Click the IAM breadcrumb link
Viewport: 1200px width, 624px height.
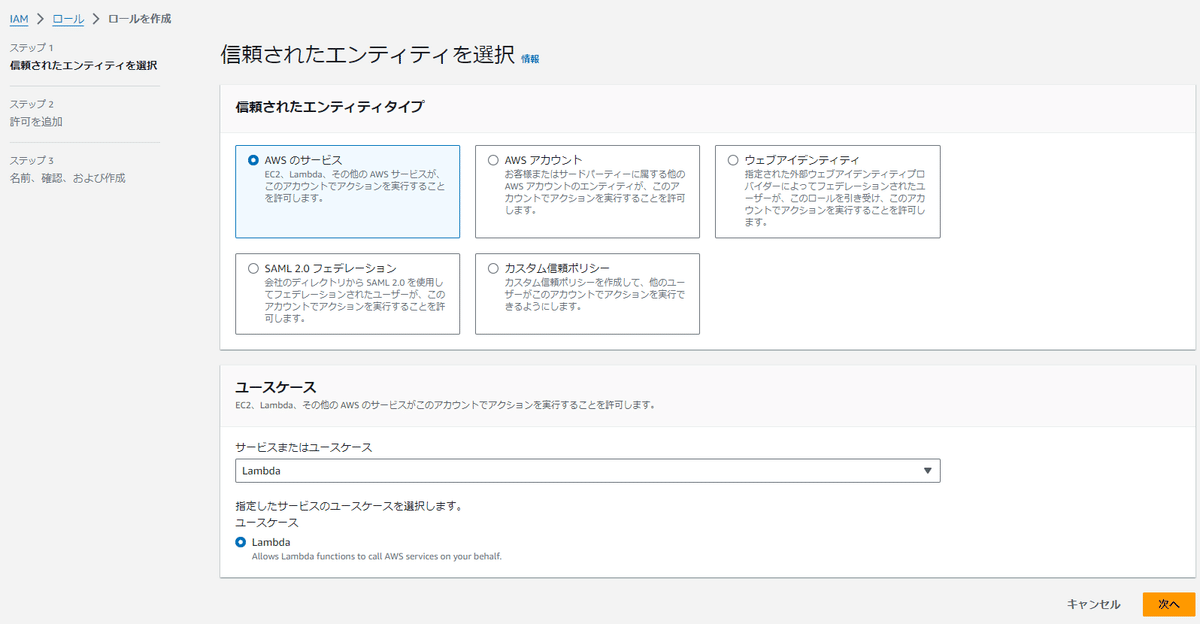click(x=19, y=18)
